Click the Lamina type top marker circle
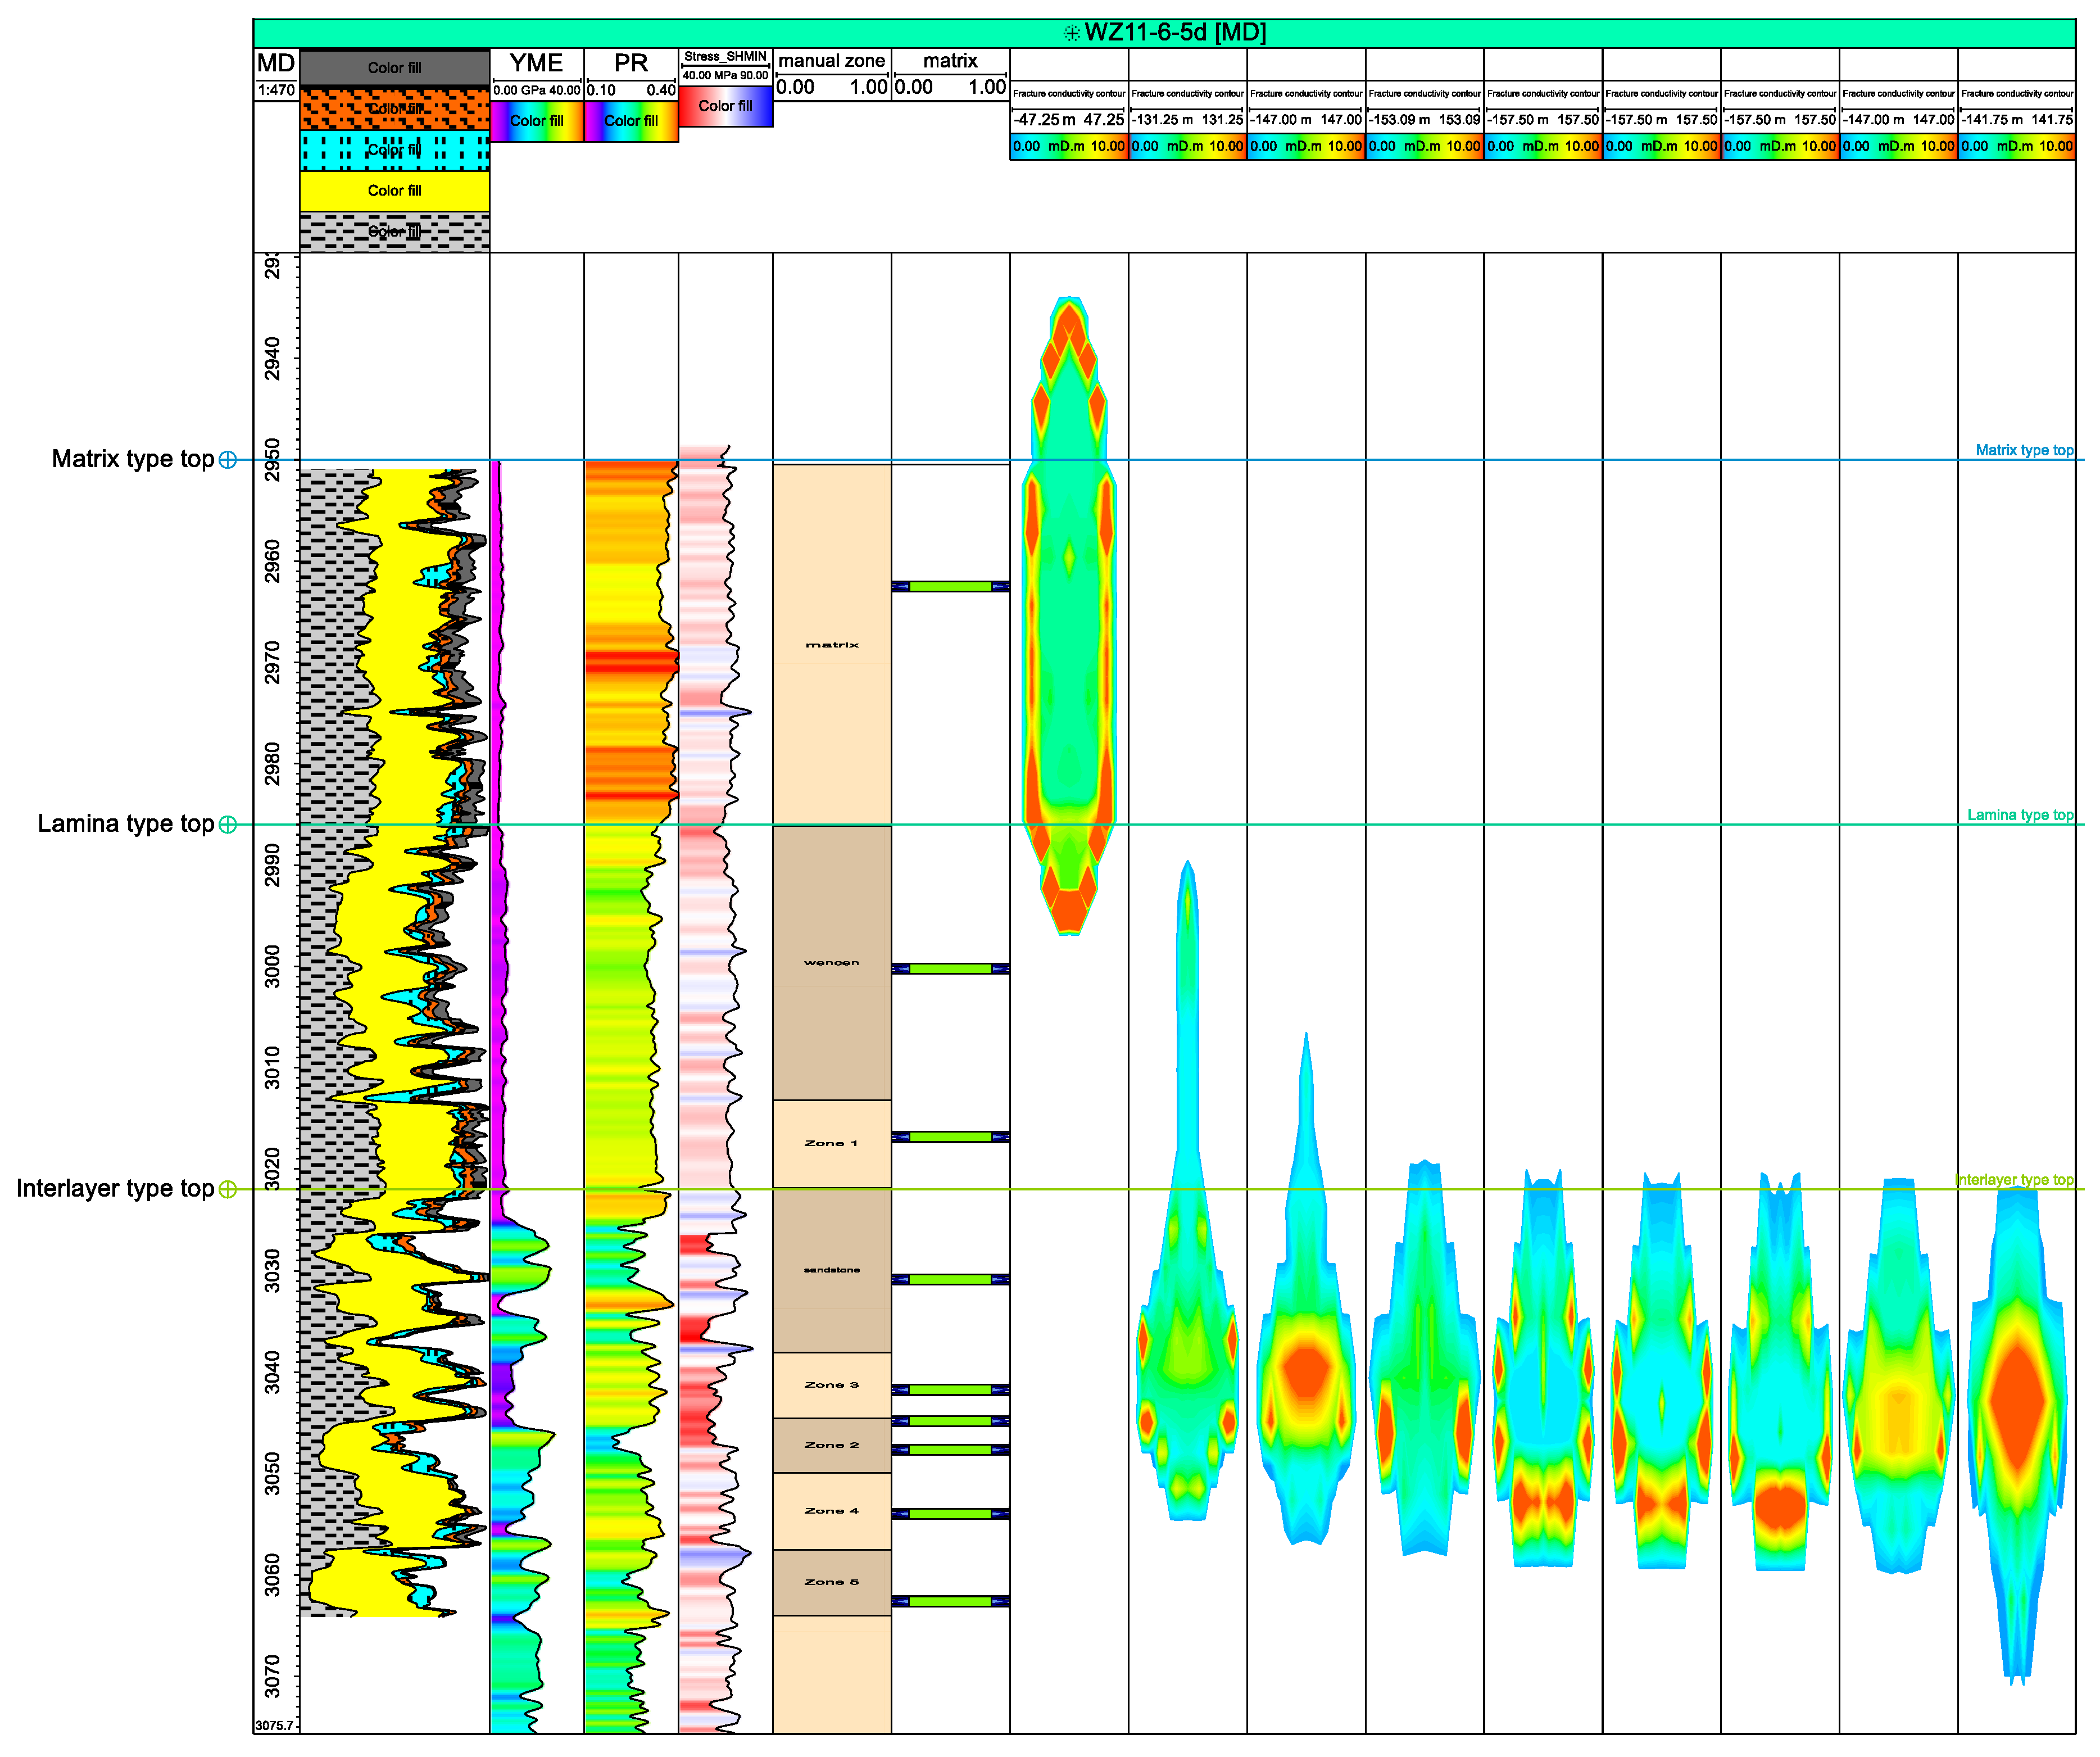 pos(228,825)
